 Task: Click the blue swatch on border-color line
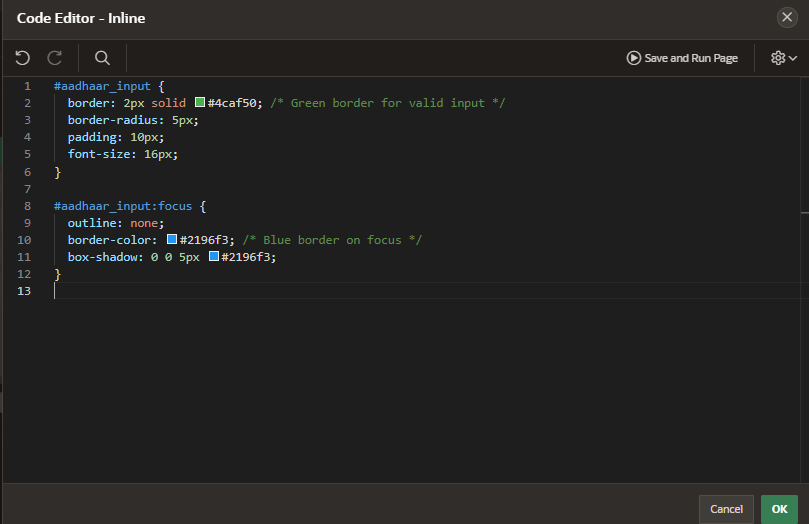(172, 239)
